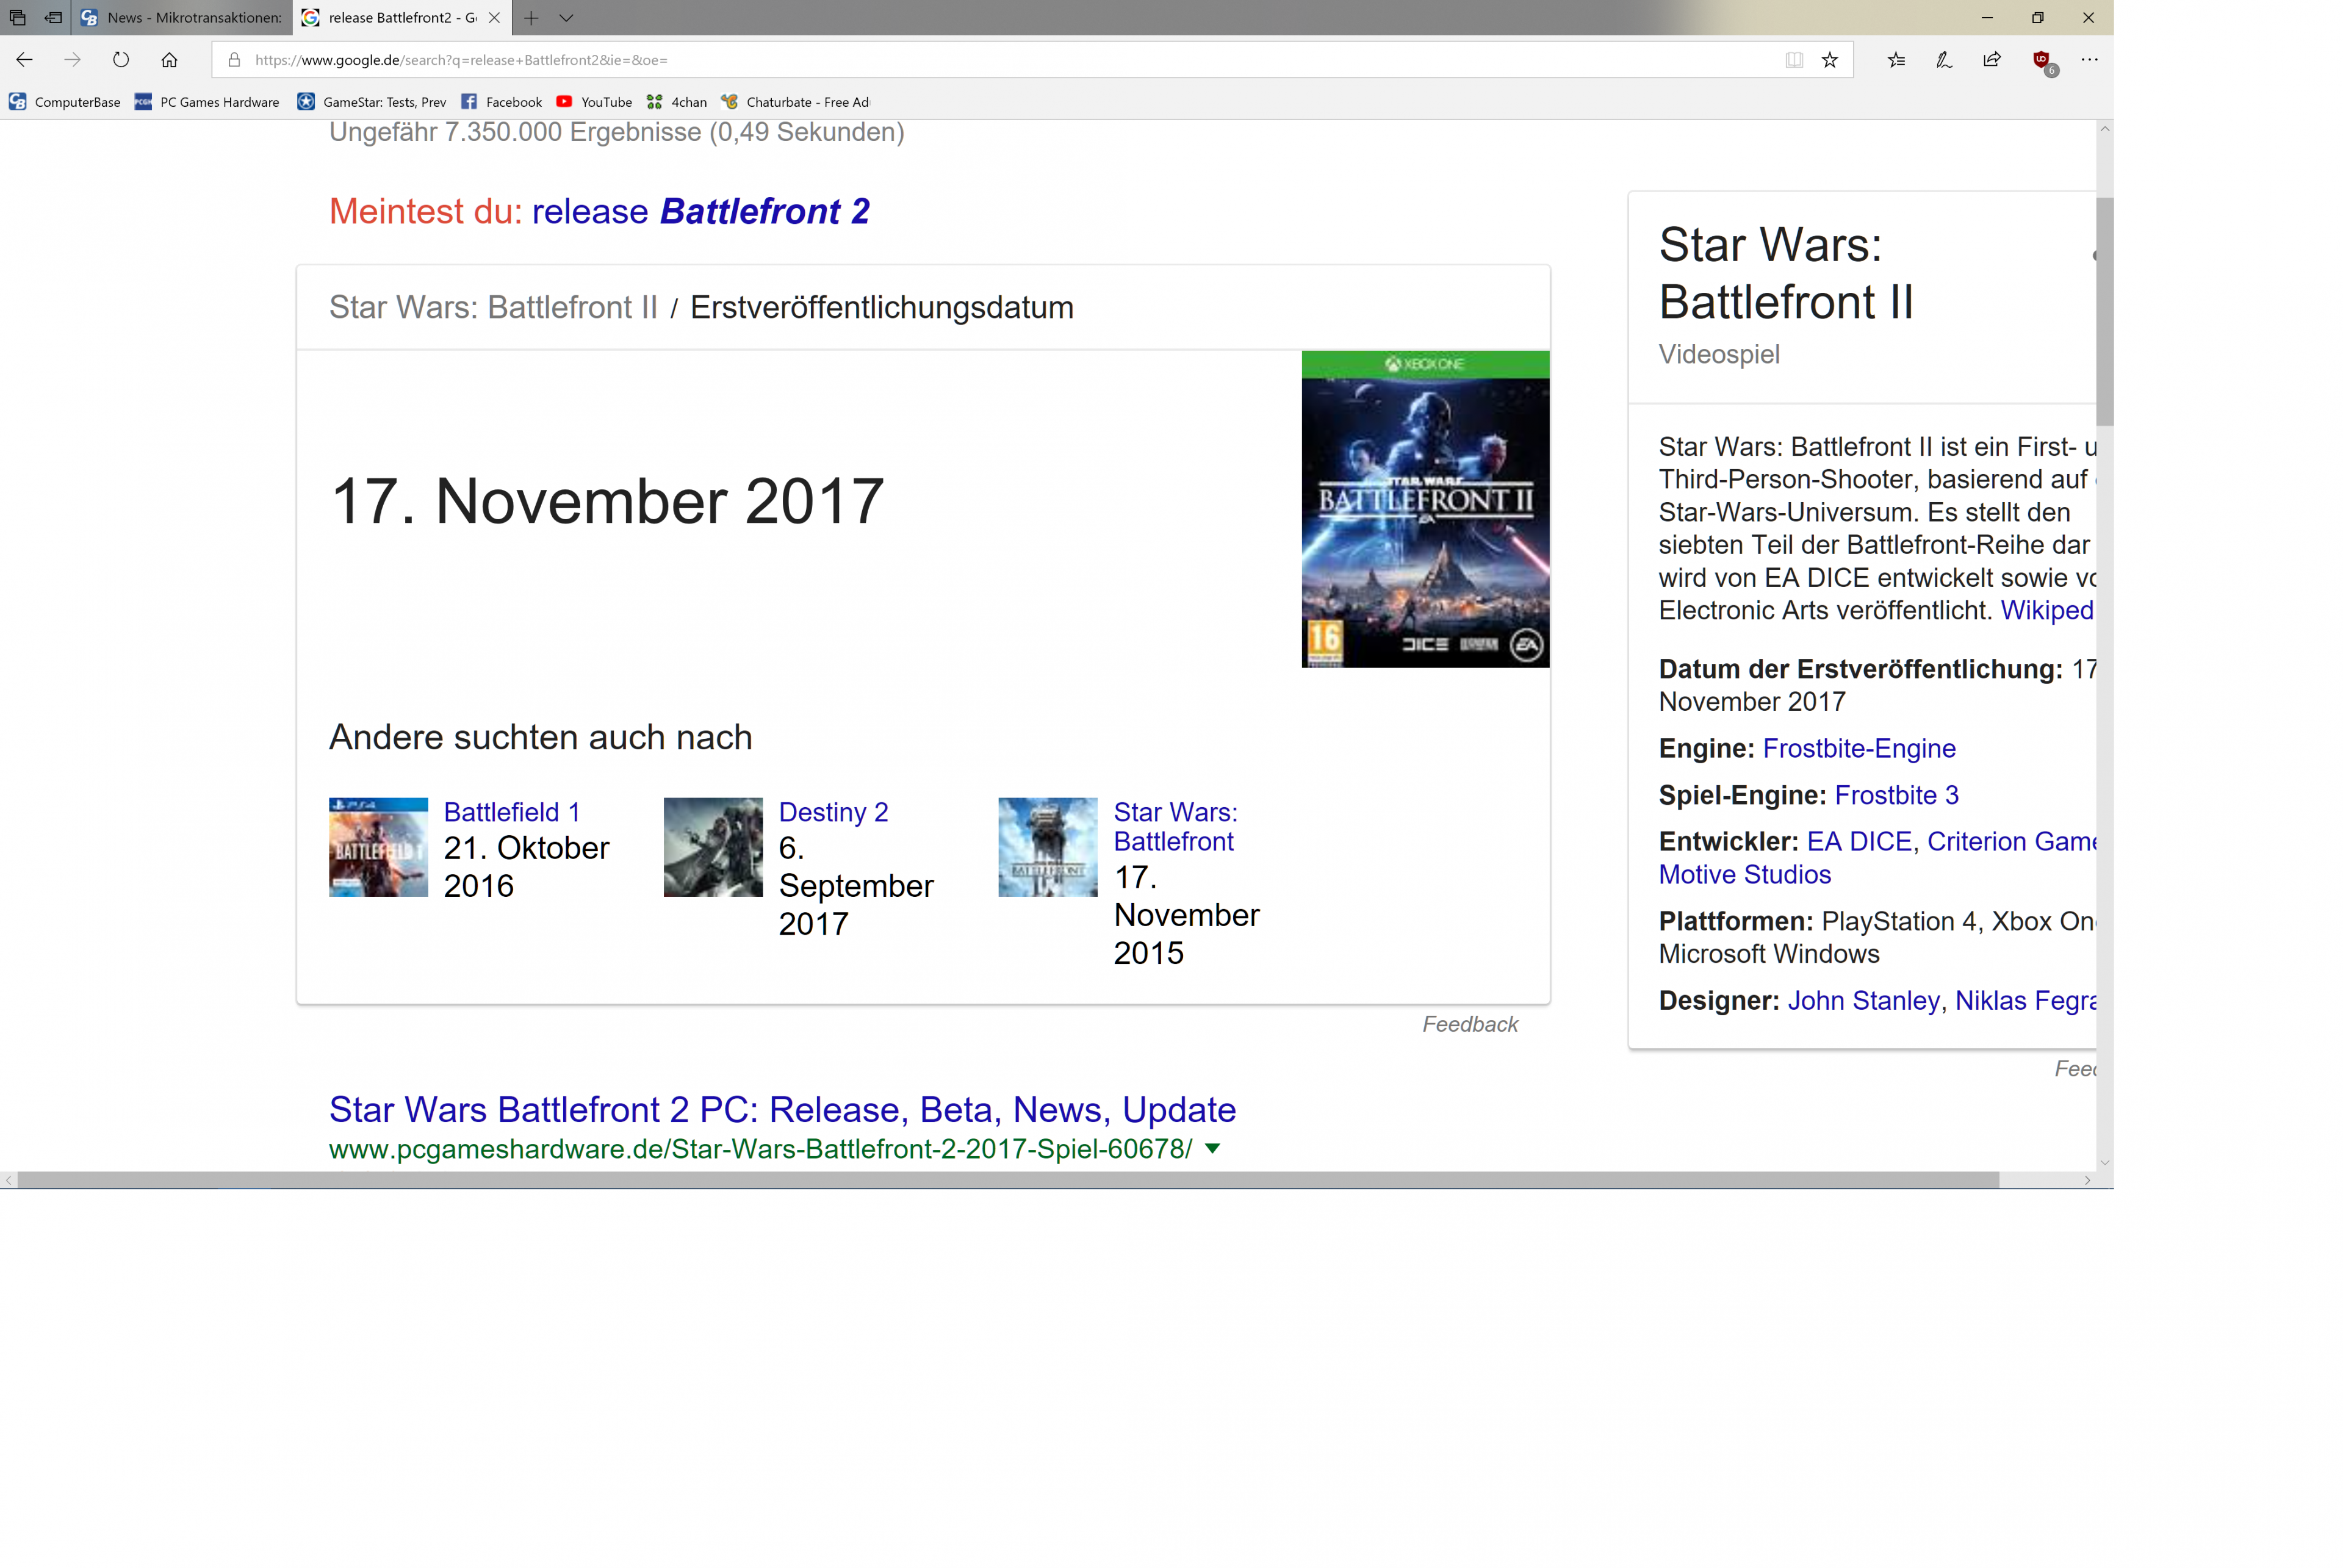
Task: Open 4chan bookmark
Action: (677, 102)
